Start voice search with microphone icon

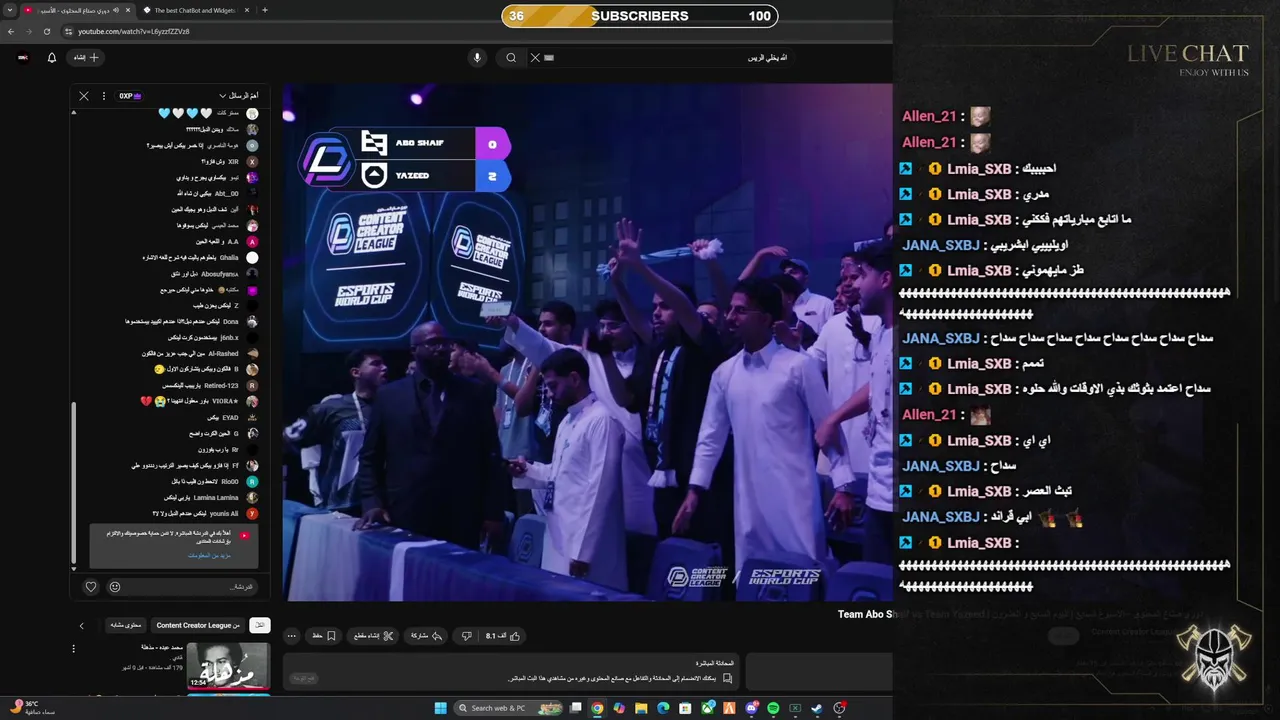pos(477,58)
